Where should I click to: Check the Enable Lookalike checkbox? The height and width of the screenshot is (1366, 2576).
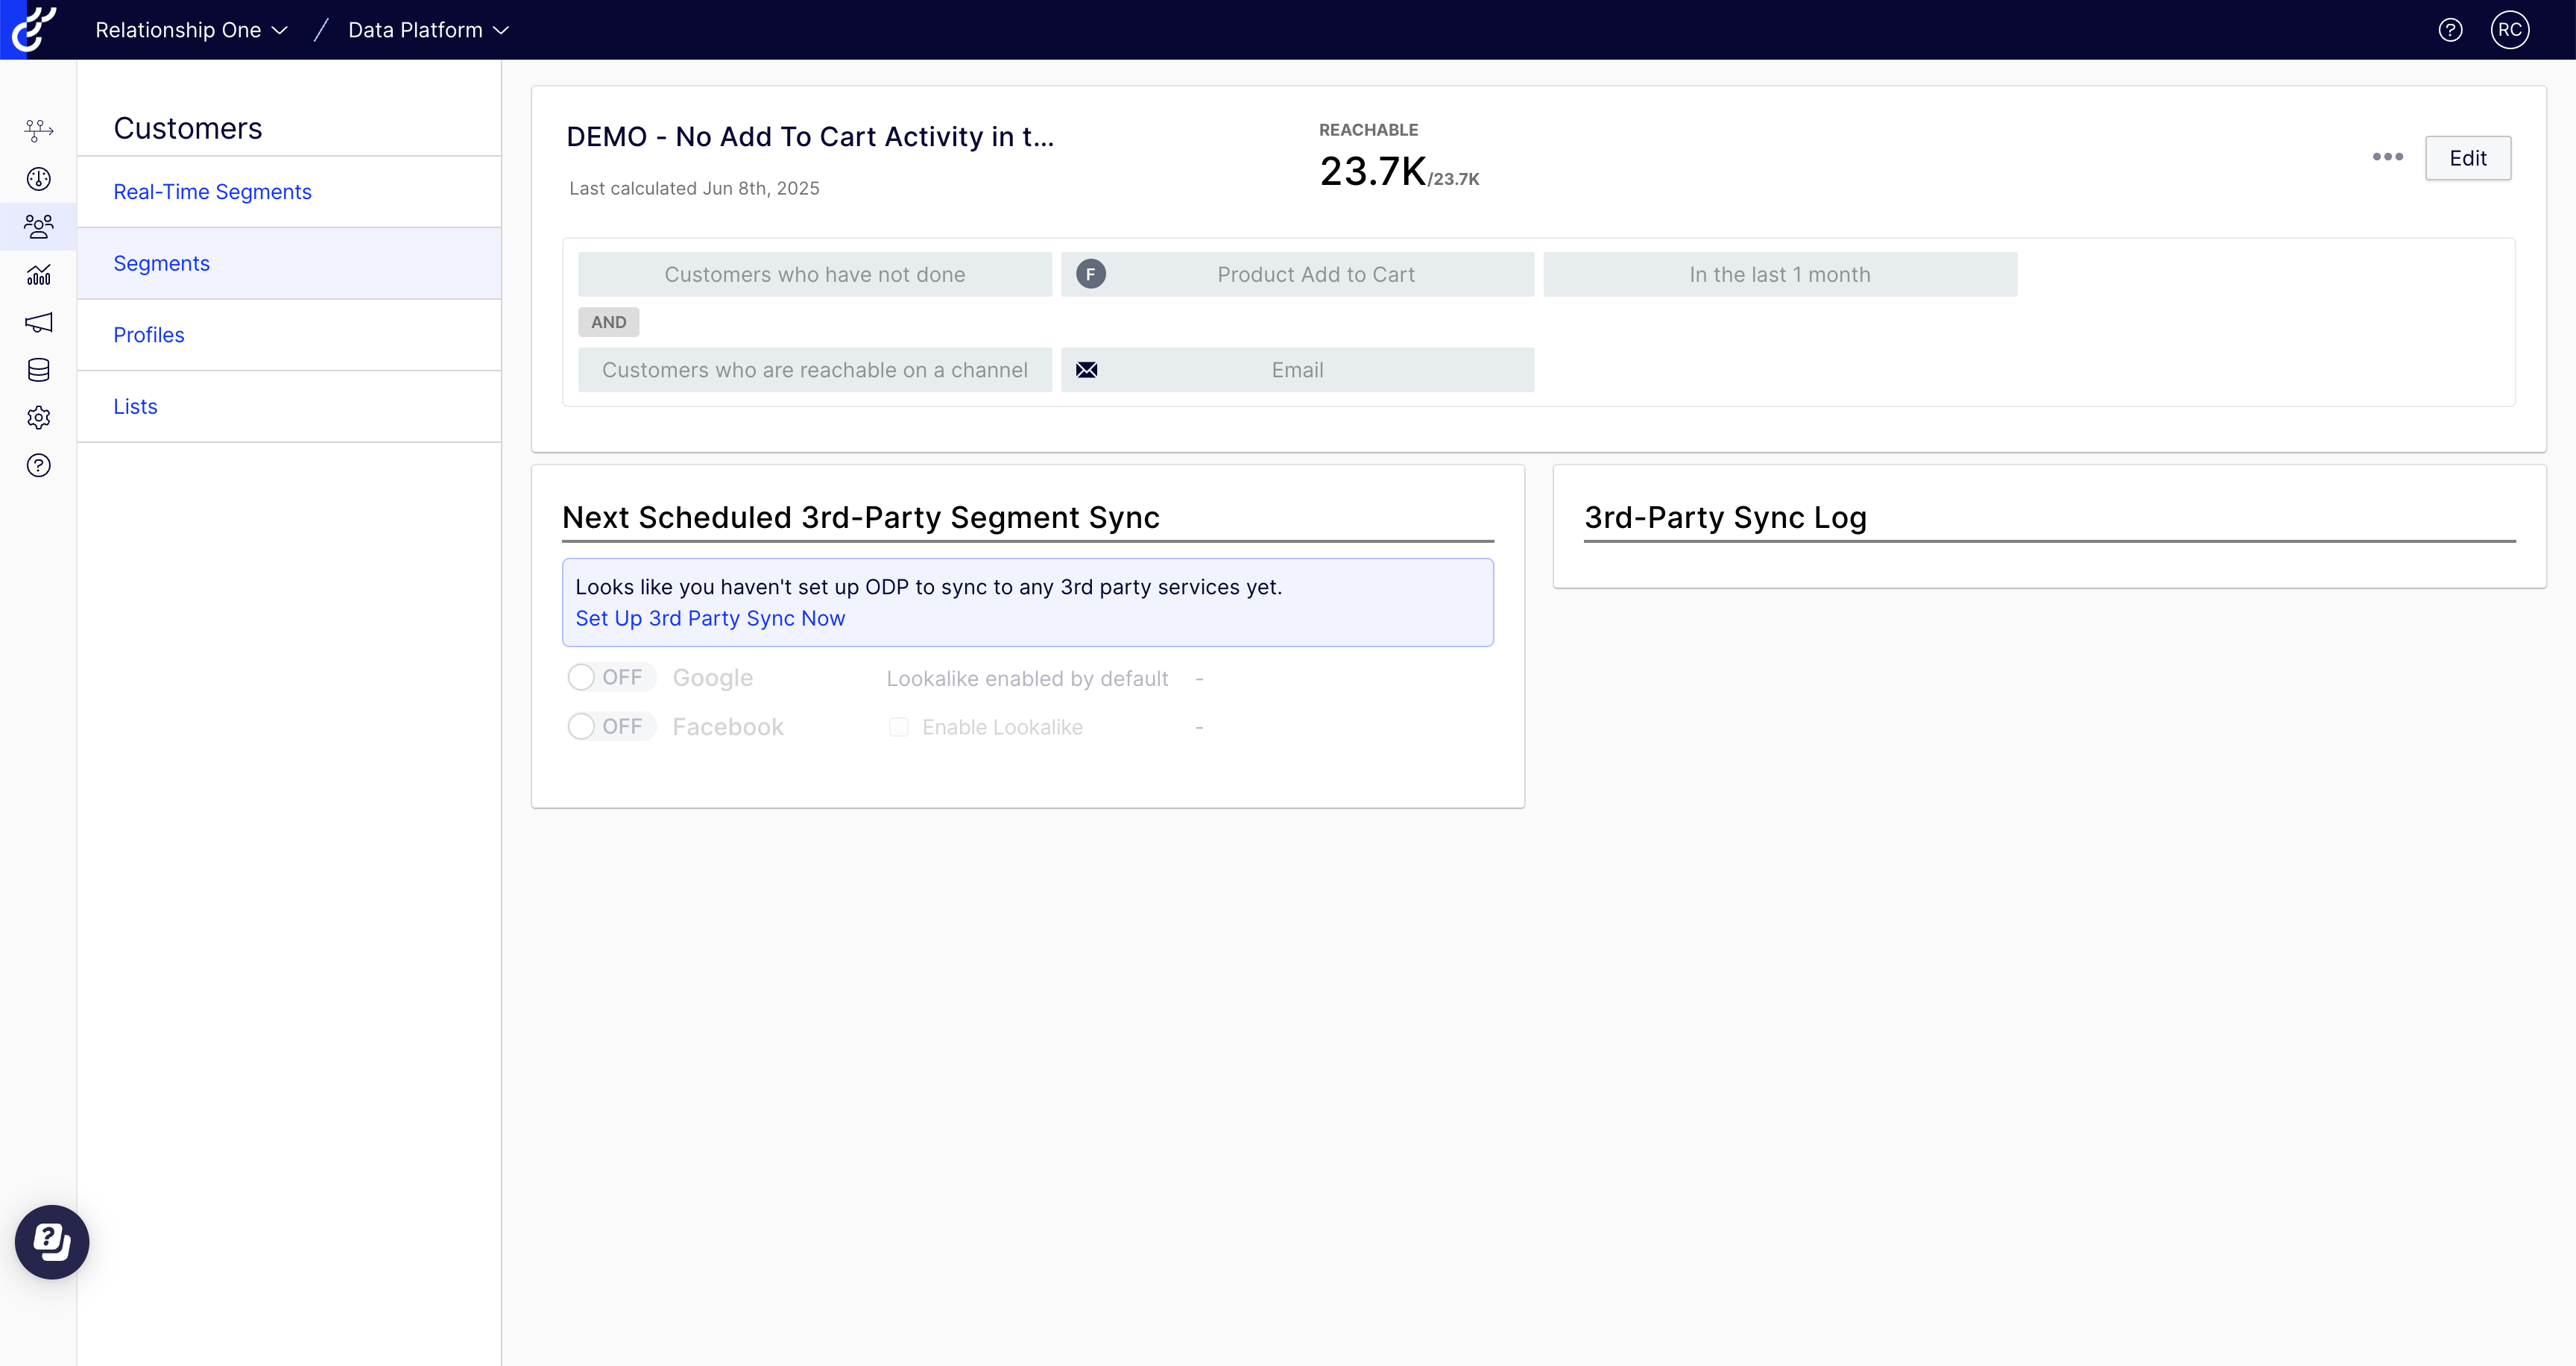[x=898, y=727]
